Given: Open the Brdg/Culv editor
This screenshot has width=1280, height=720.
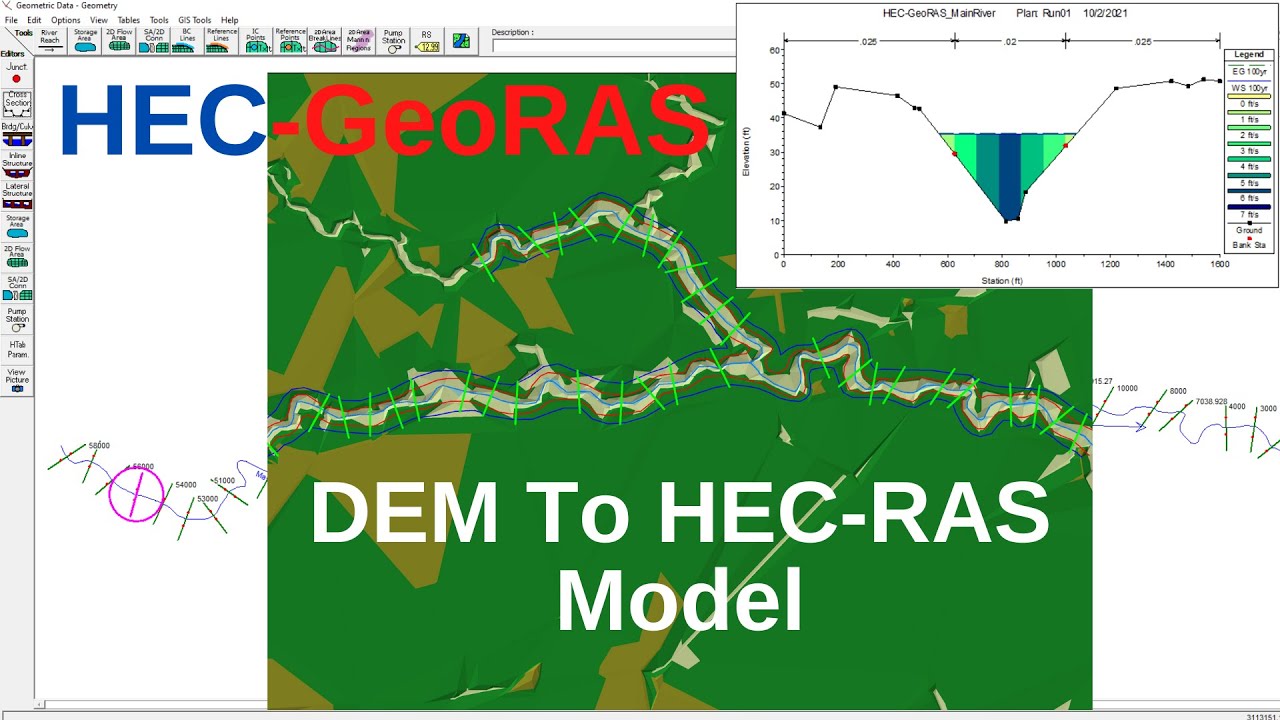Looking at the screenshot, I should 17,134.
